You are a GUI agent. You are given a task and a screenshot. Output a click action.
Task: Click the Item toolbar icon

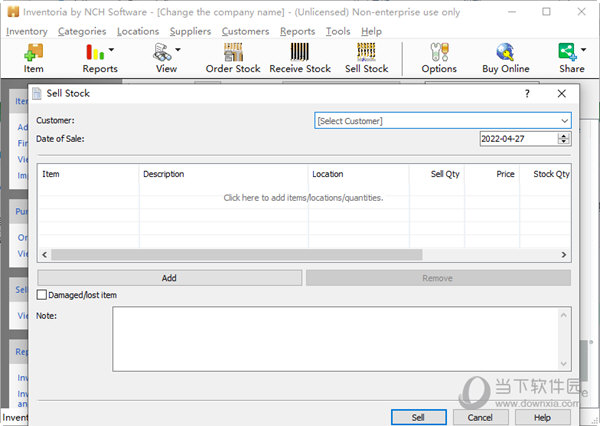[34, 52]
